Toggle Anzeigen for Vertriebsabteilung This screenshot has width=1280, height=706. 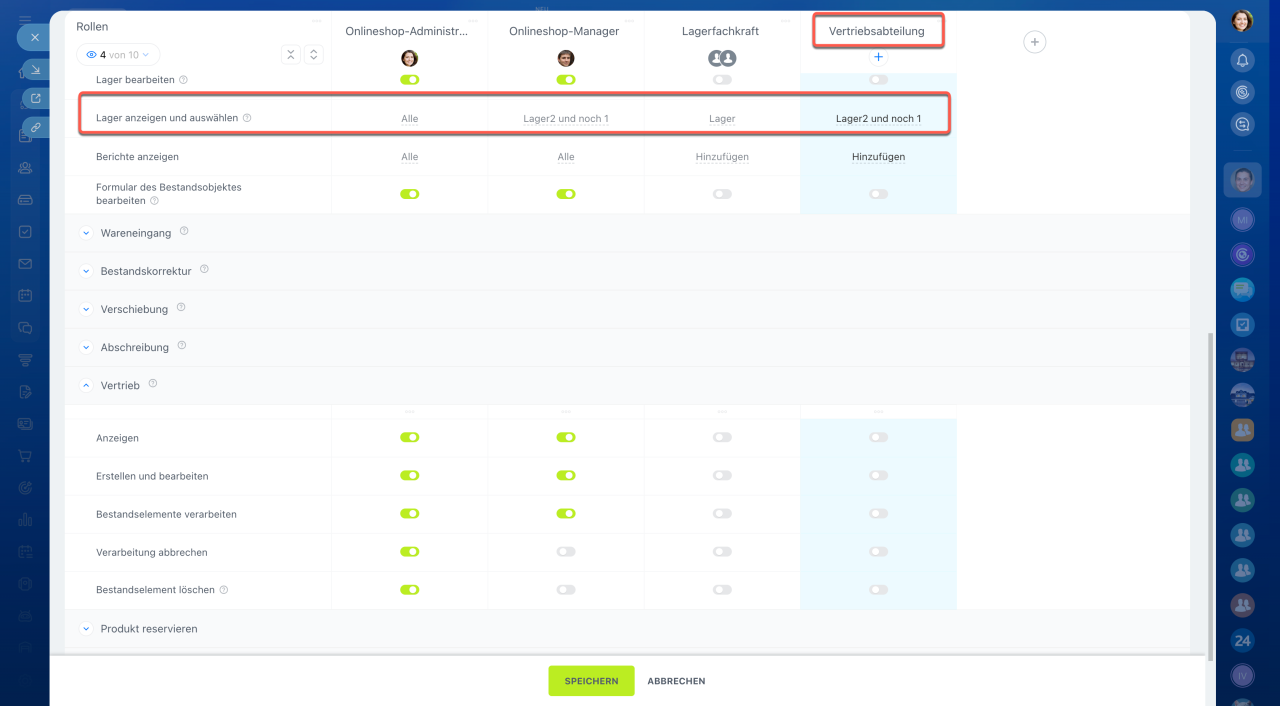click(x=878, y=437)
